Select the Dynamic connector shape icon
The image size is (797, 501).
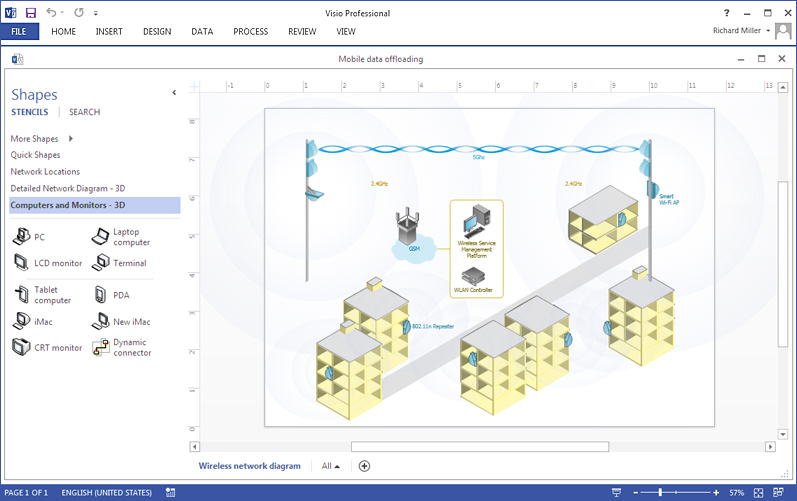point(101,347)
